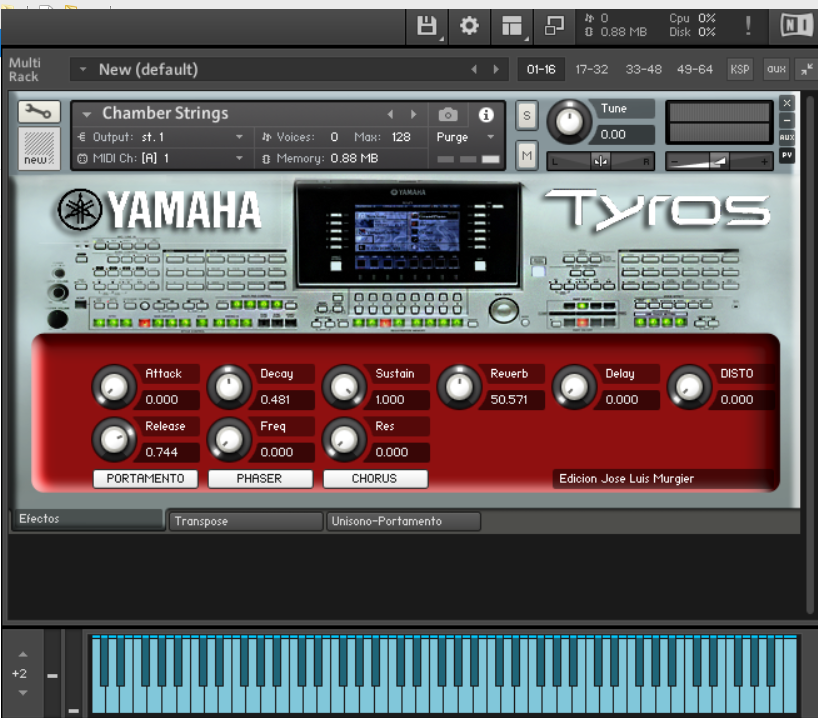Click the Delay knob
Screen dimensions: 818x718
pyautogui.click(x=574, y=387)
